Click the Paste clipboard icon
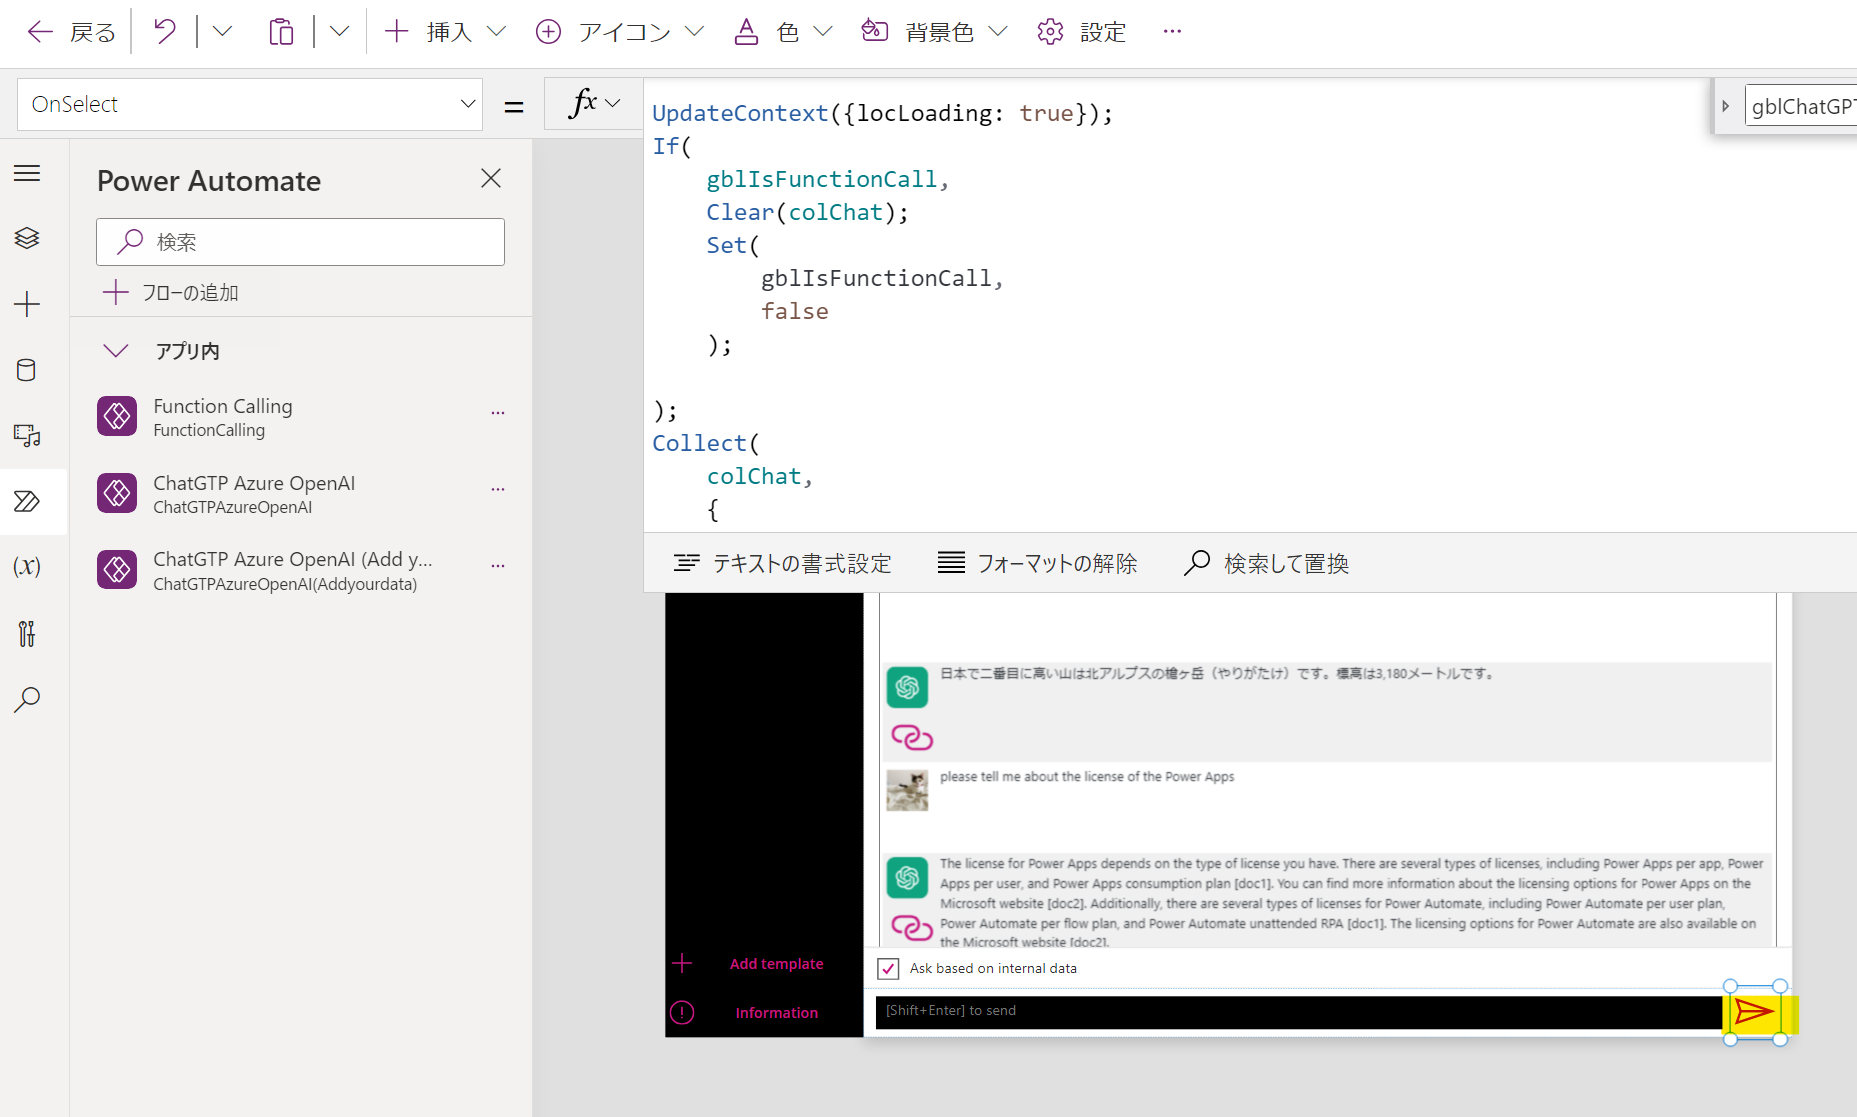 click(x=281, y=31)
